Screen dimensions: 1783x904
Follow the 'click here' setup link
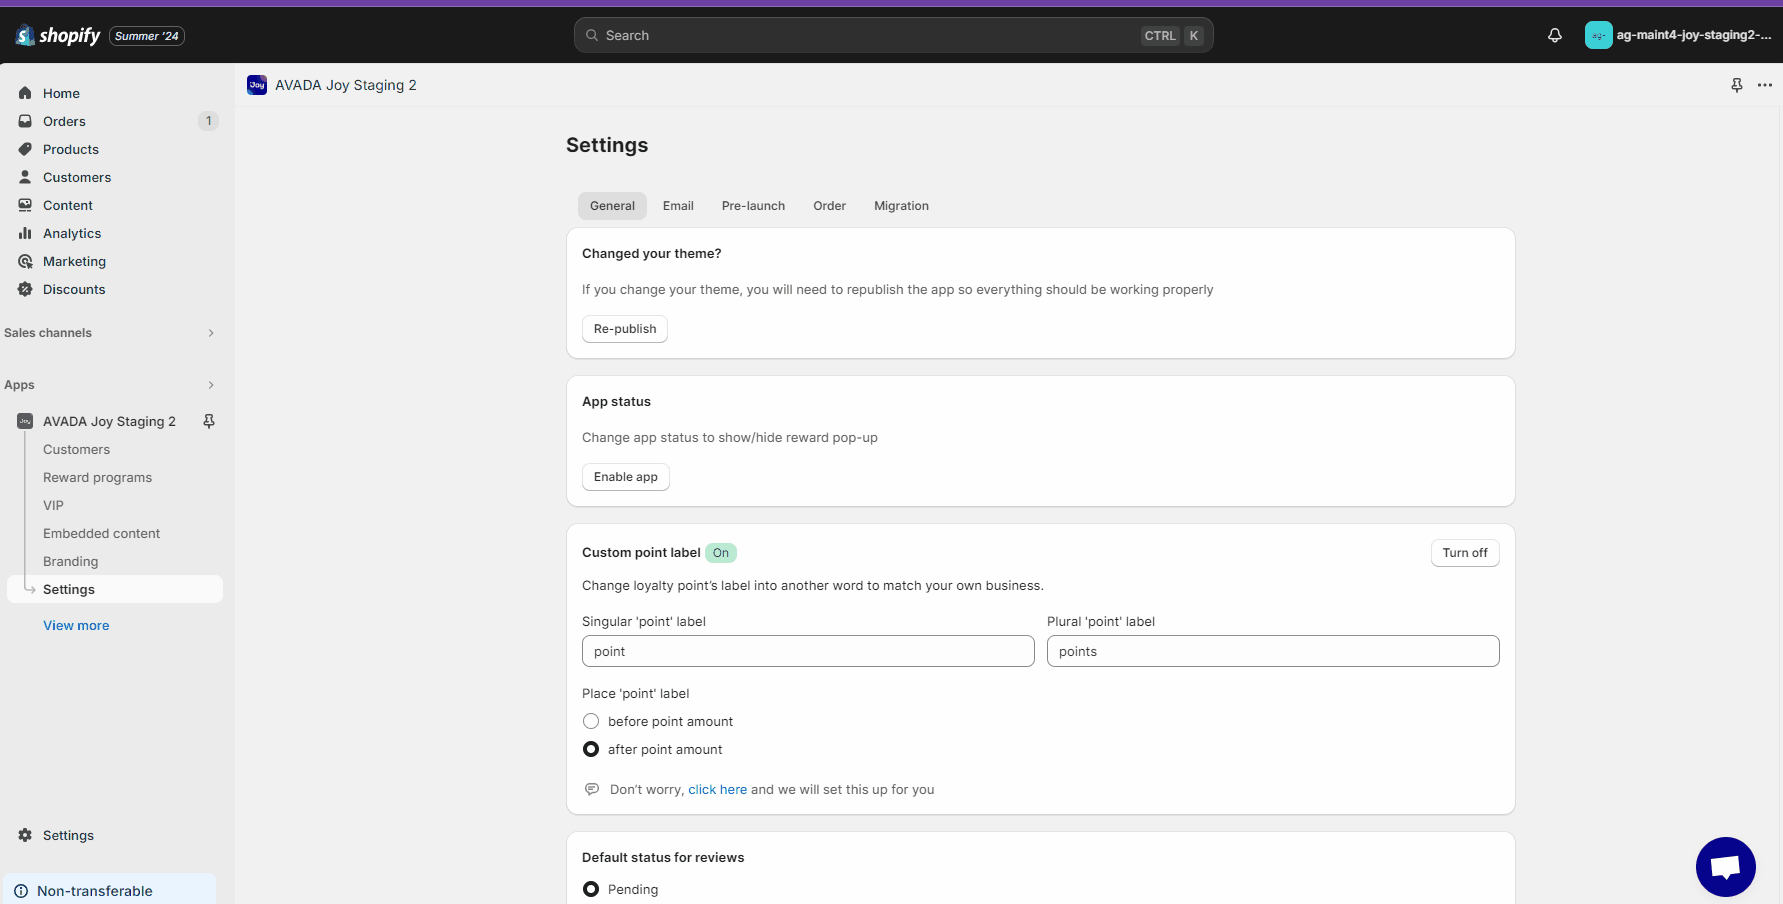tap(717, 789)
